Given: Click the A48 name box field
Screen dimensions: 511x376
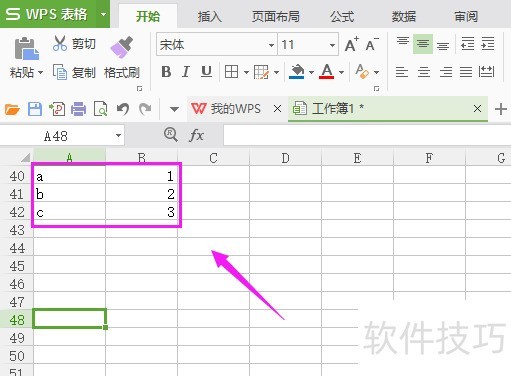Looking at the screenshot, I should tap(62, 136).
